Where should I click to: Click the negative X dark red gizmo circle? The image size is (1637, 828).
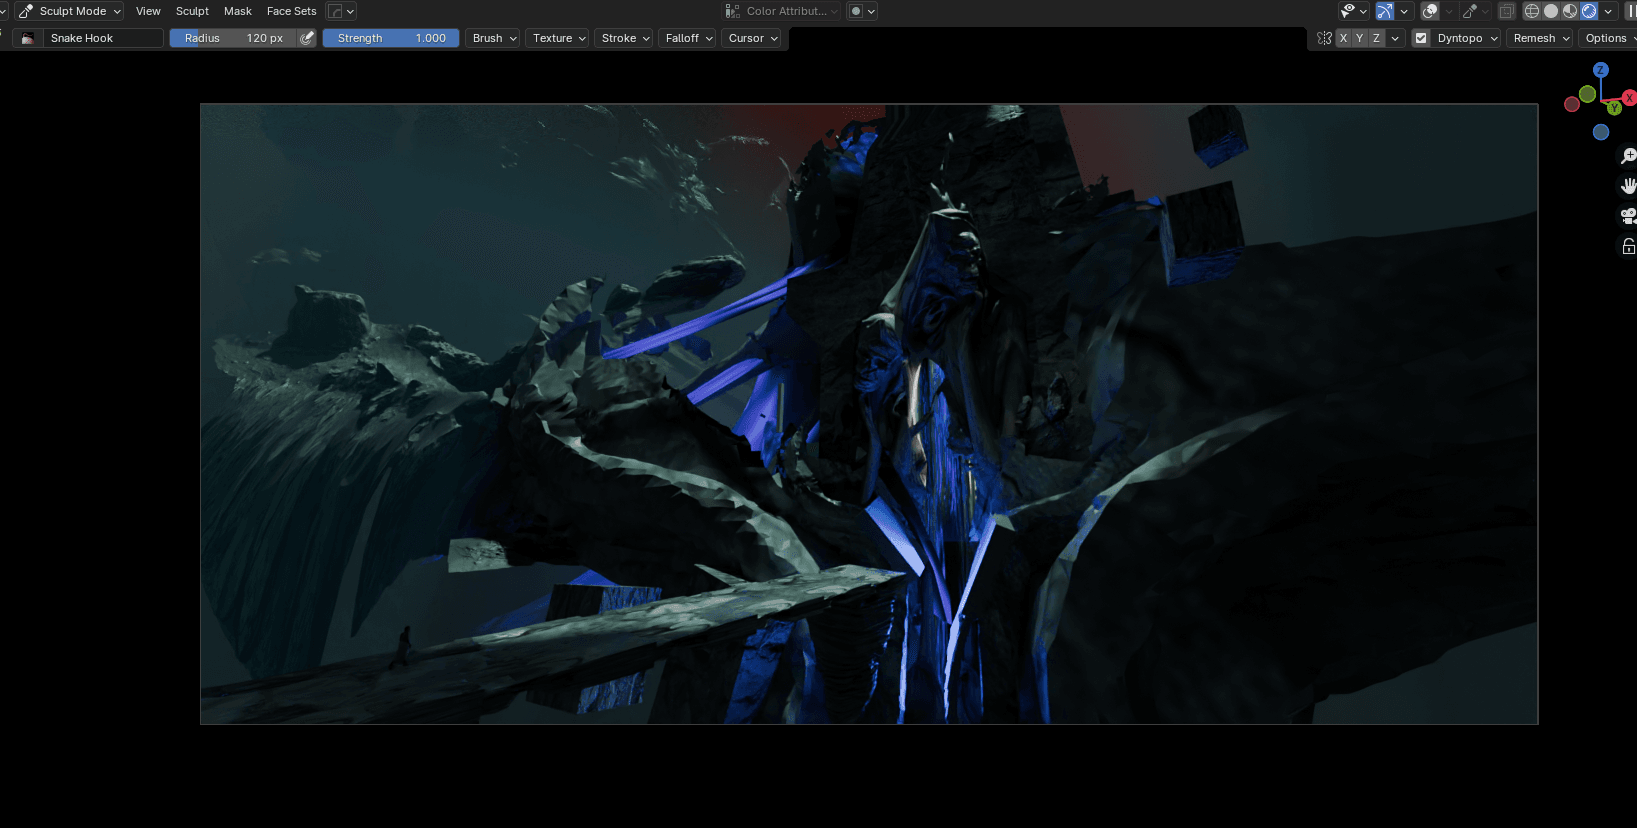click(1572, 104)
